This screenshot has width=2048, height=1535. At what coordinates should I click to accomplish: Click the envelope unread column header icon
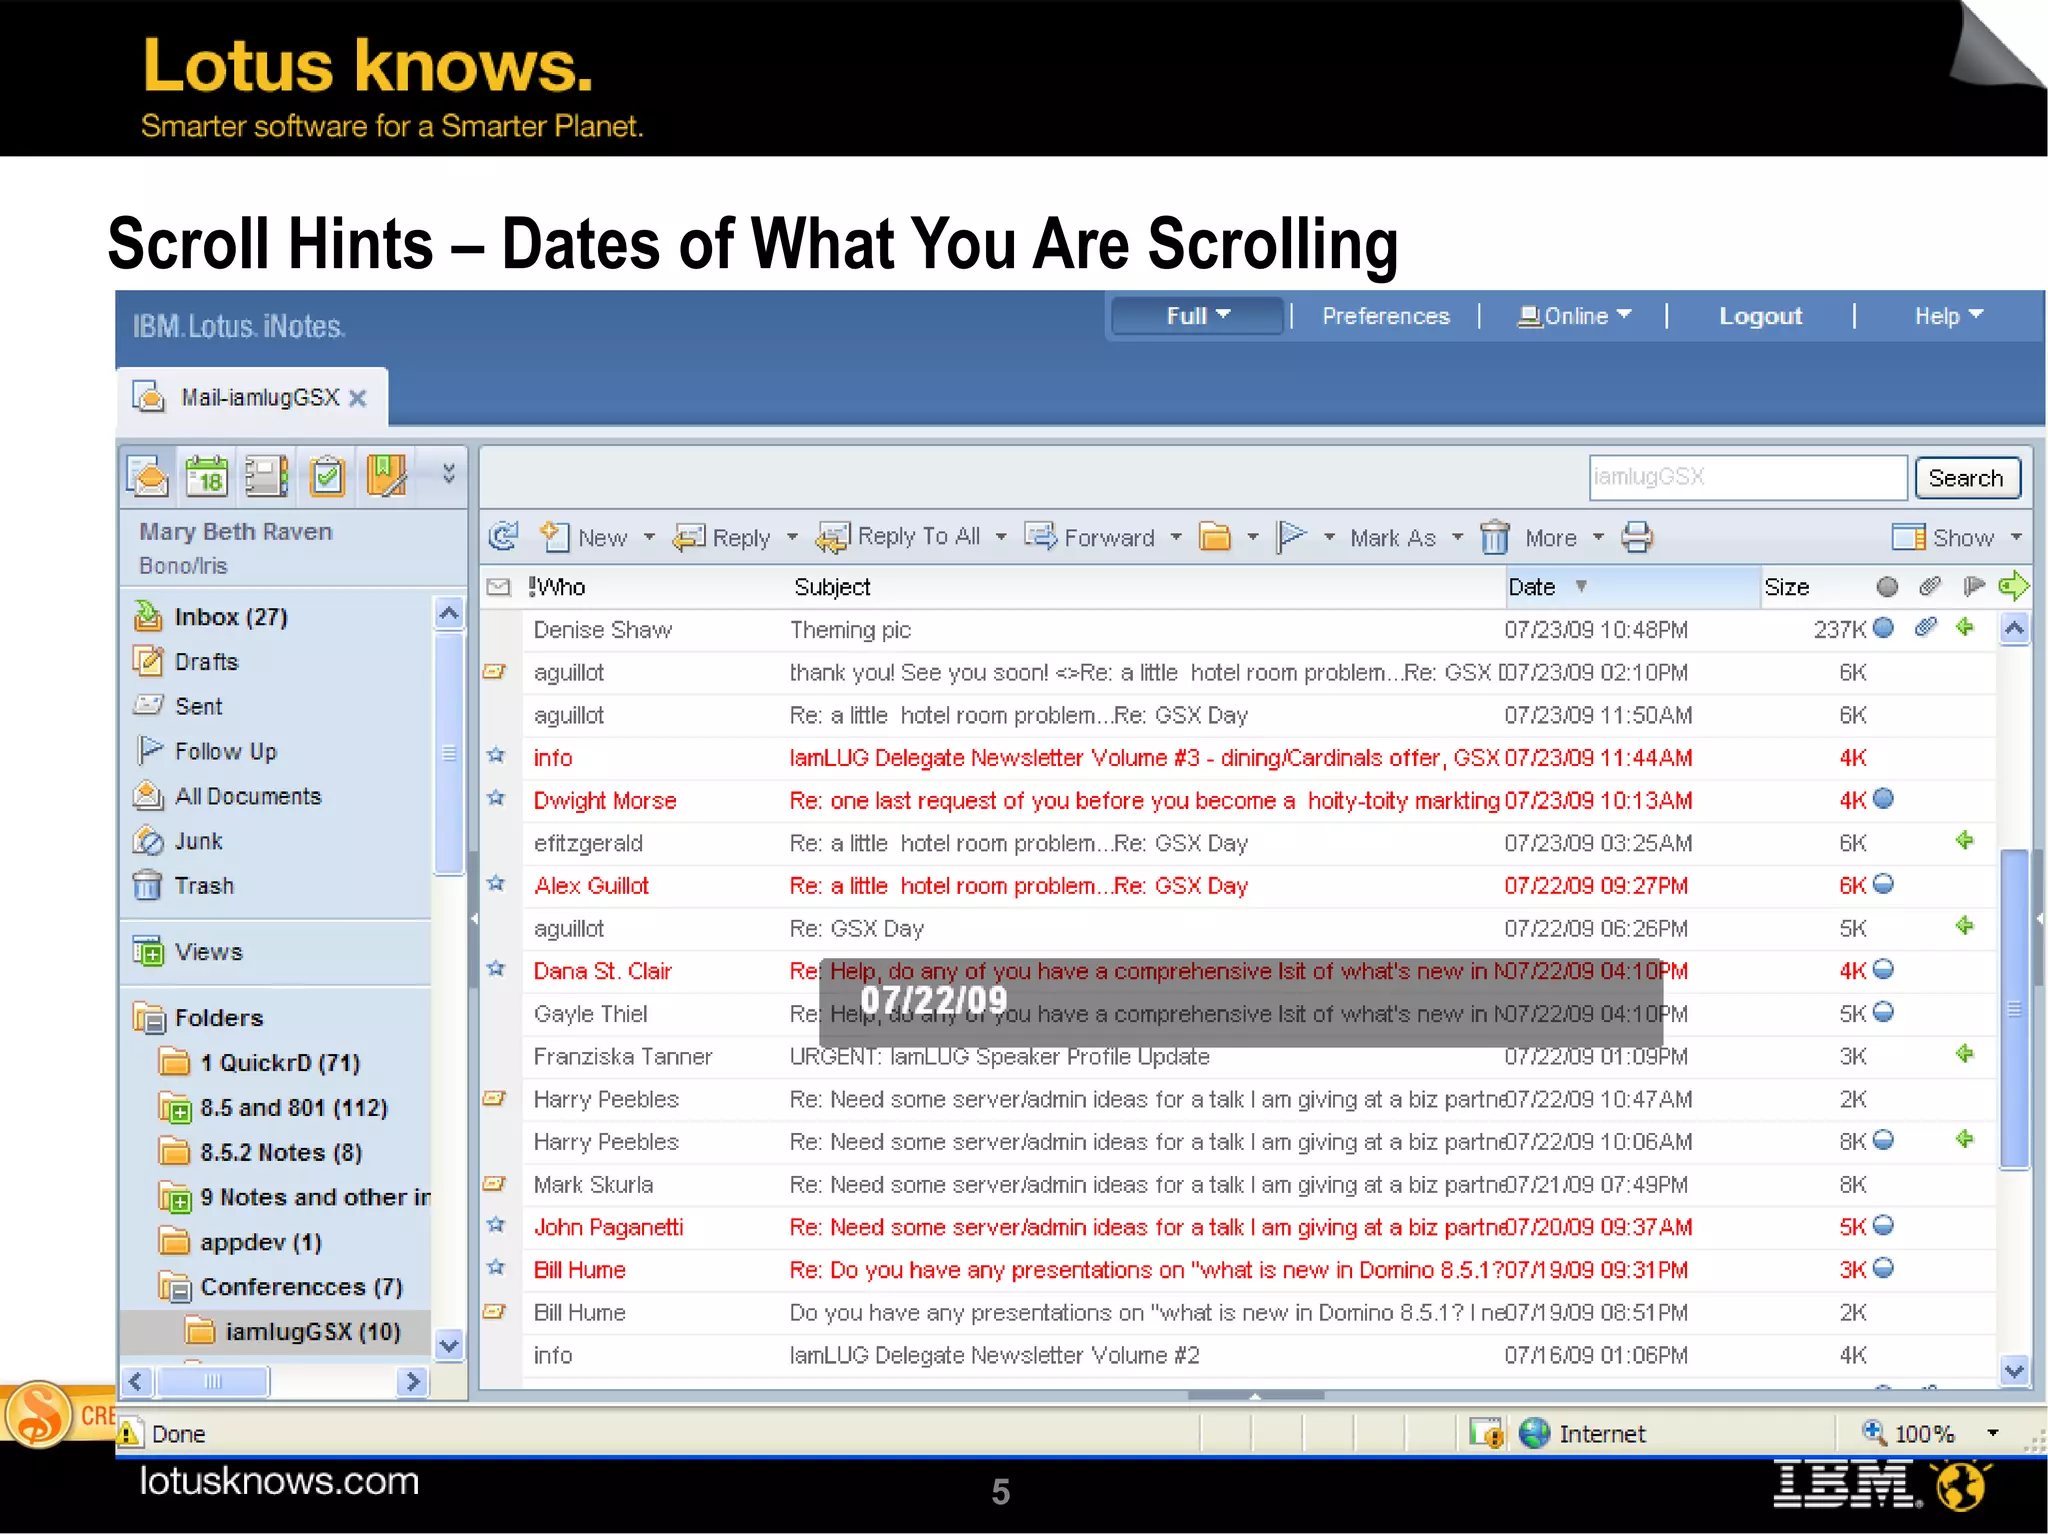498,587
